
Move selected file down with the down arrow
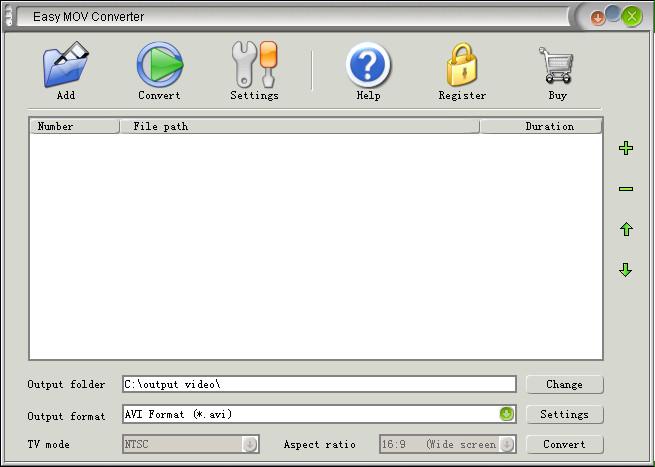626,270
